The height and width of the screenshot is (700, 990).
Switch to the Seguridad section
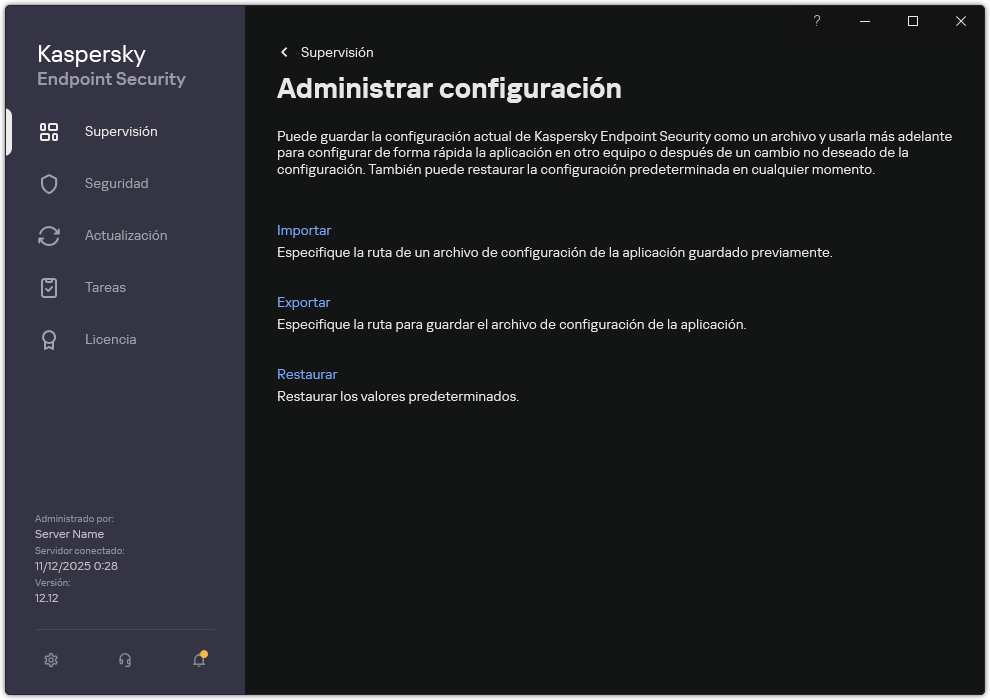[115, 183]
